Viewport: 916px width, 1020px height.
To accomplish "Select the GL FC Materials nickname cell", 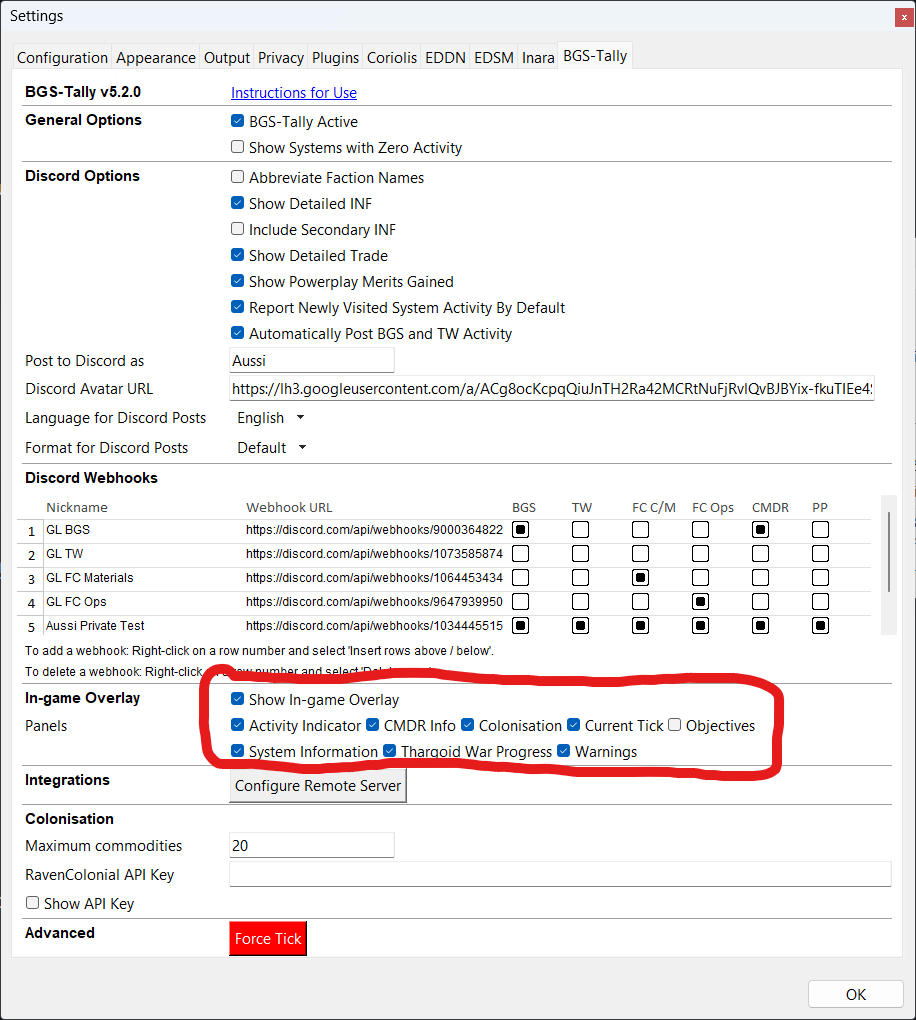I will pyautogui.click(x=142, y=578).
